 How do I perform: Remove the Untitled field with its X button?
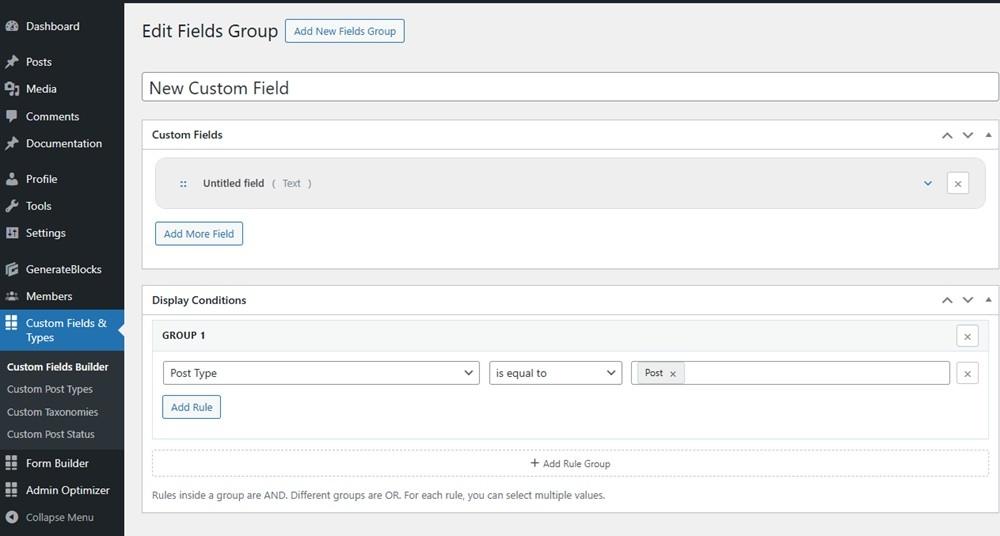point(957,184)
